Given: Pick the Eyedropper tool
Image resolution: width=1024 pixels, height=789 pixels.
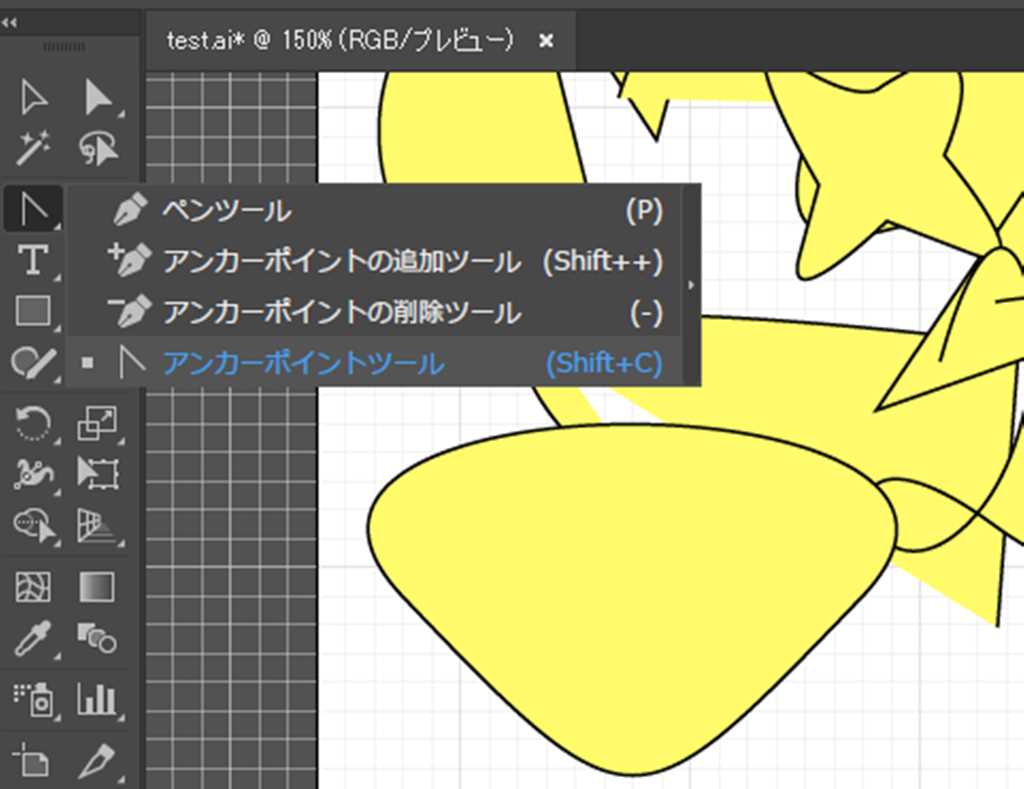Looking at the screenshot, I should [33, 638].
